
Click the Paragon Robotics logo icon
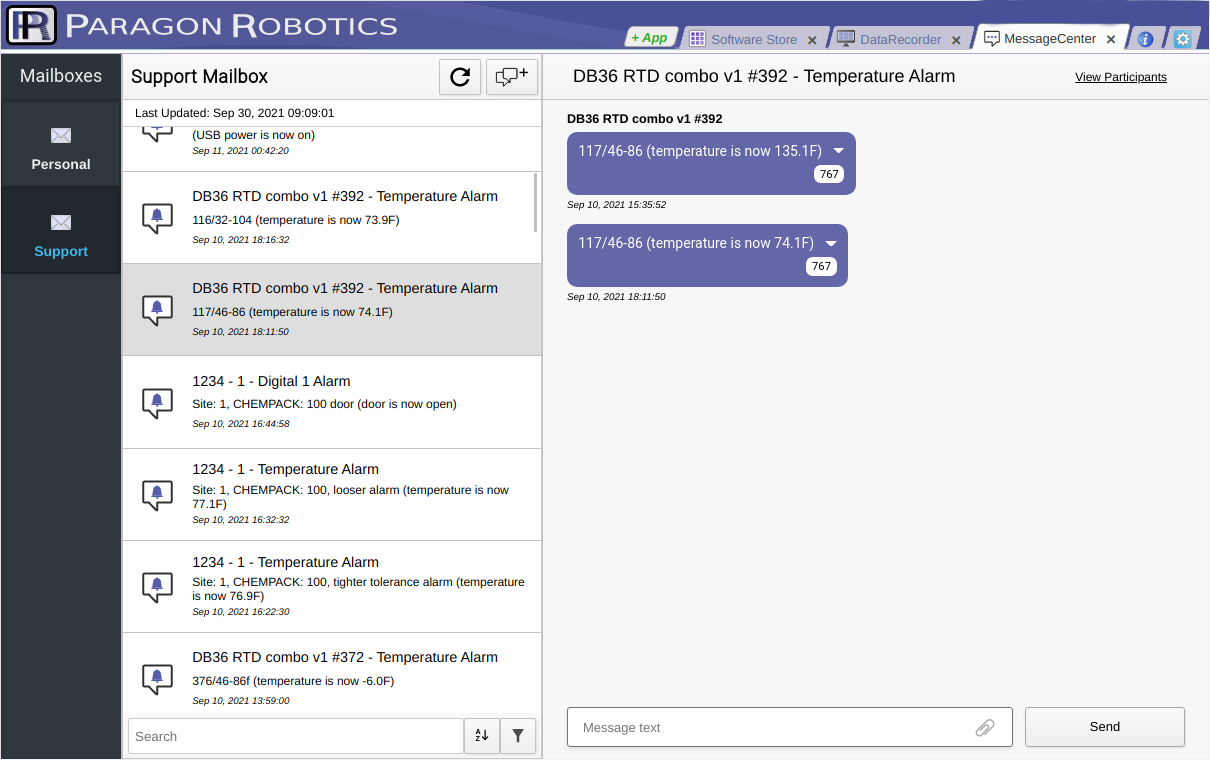[31, 24]
